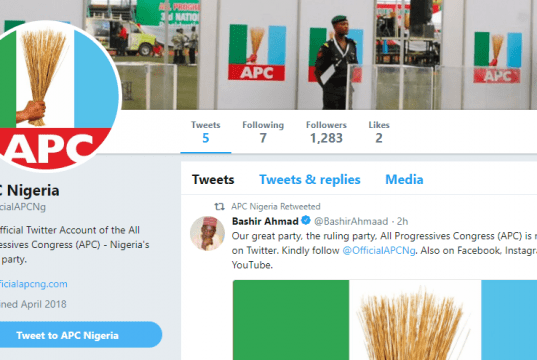Click the profile header banner photo
Viewport: 537px width, 360px height.
pos(329,55)
